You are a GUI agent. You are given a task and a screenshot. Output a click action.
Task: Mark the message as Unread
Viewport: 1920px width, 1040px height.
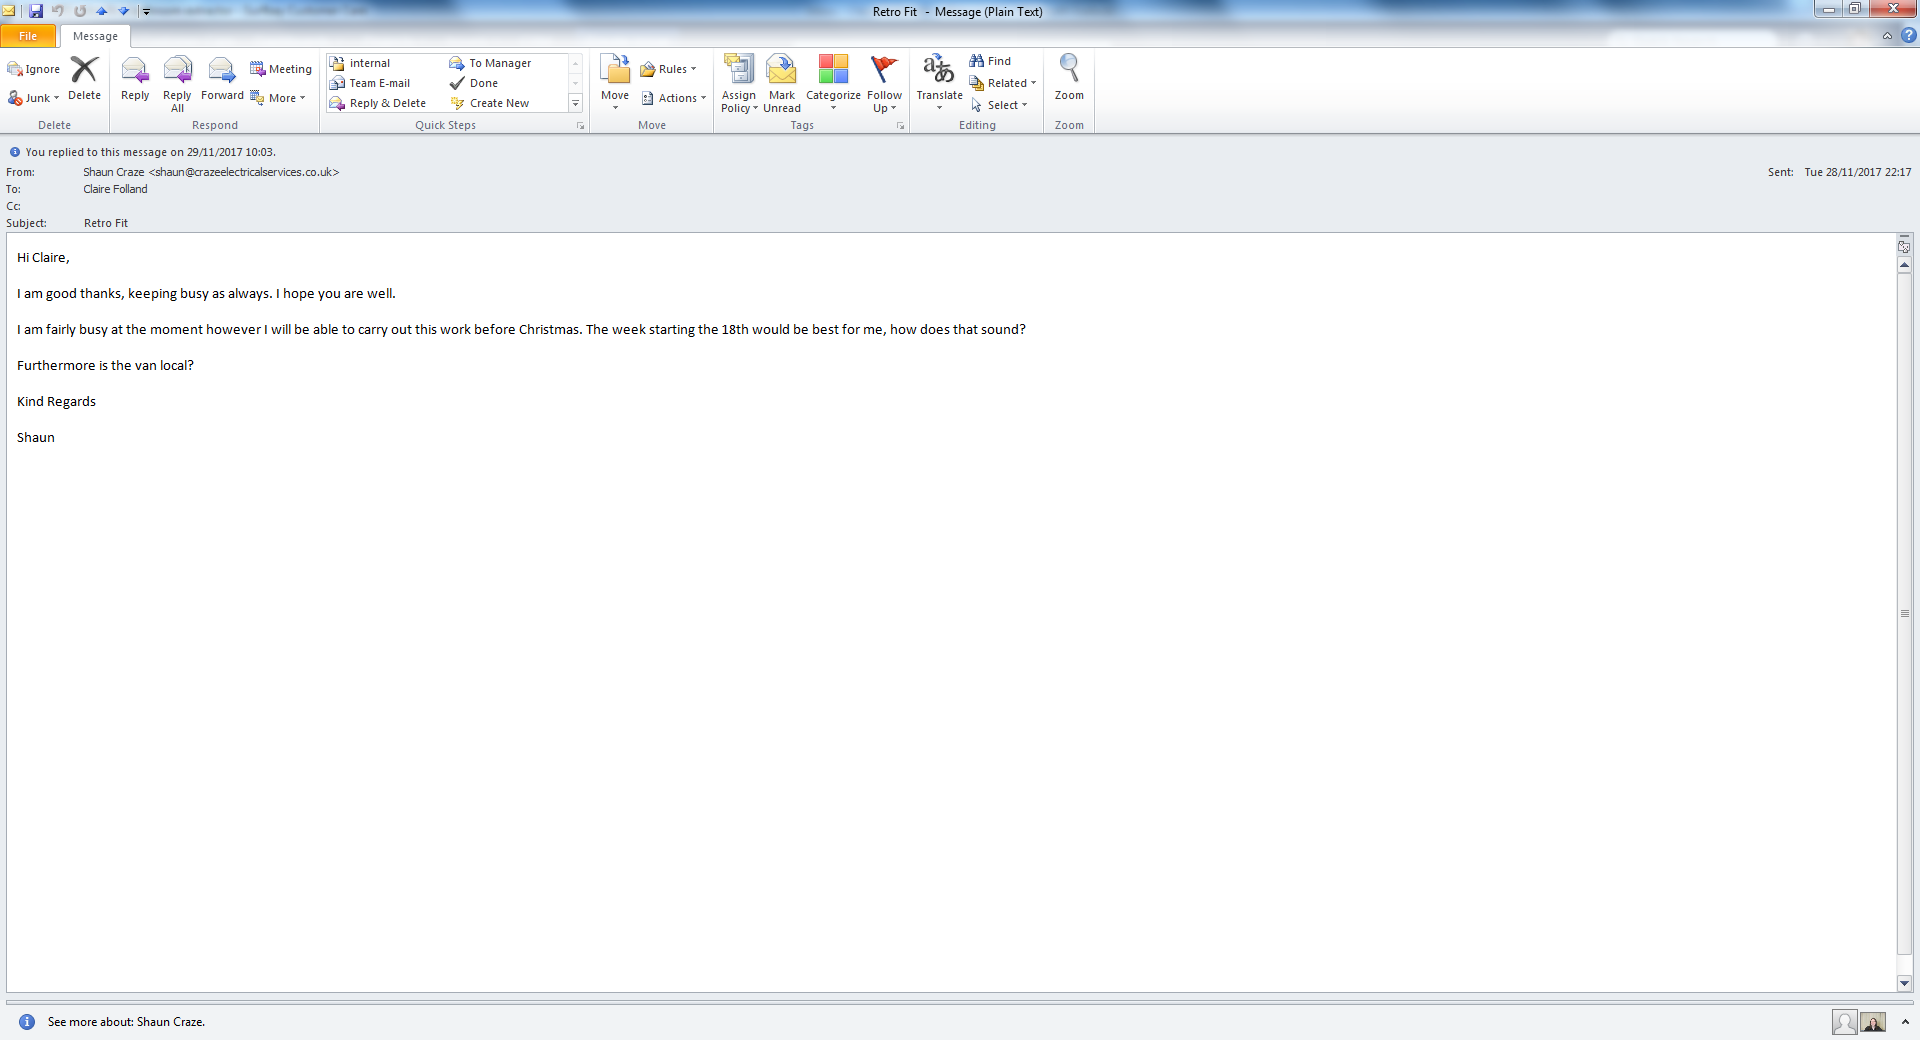(x=782, y=84)
